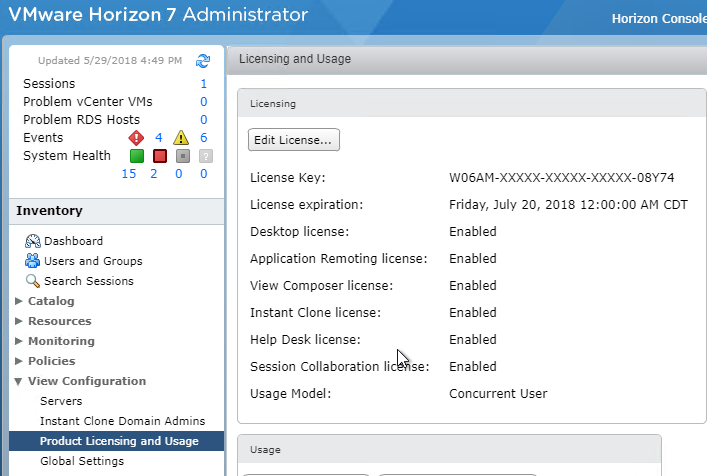Click the Concurrent User usage model value
The width and height of the screenshot is (707, 476).
pyautogui.click(x=498, y=394)
